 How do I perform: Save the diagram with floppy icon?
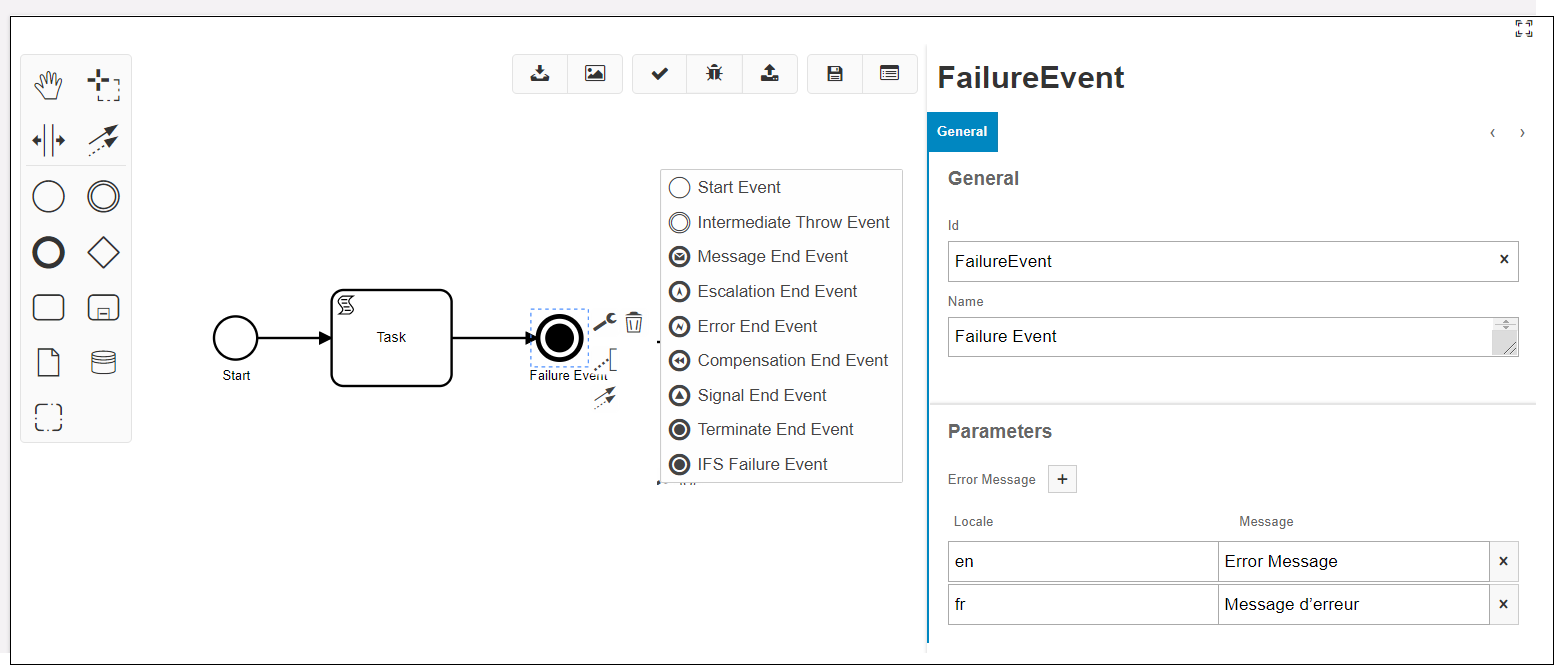pyautogui.click(x=835, y=73)
